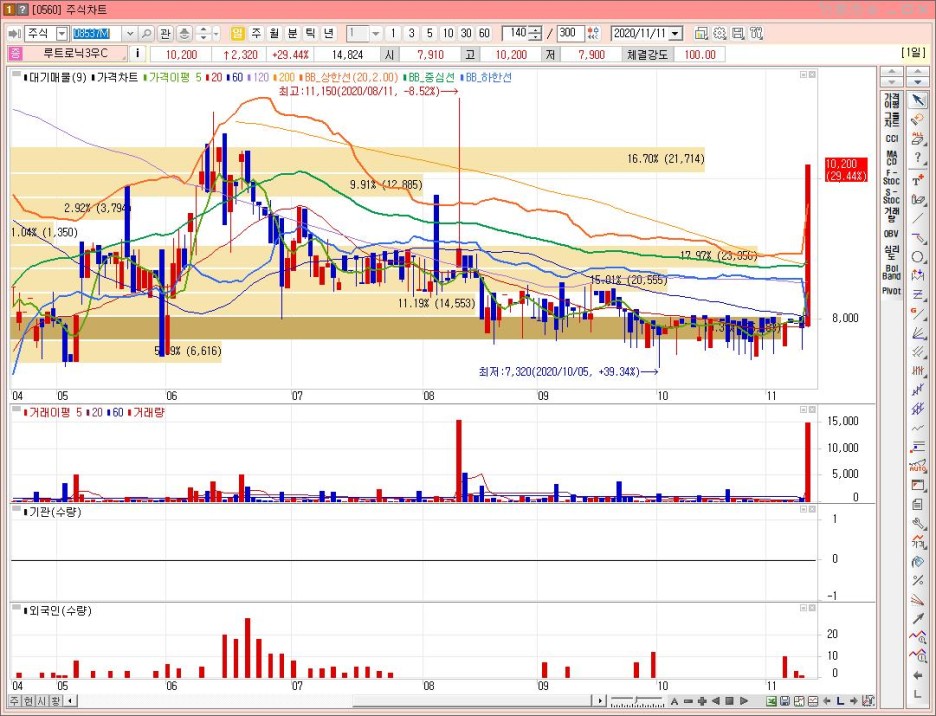The width and height of the screenshot is (936, 716).
Task: Select the 3 interval button
Action: pos(411,33)
